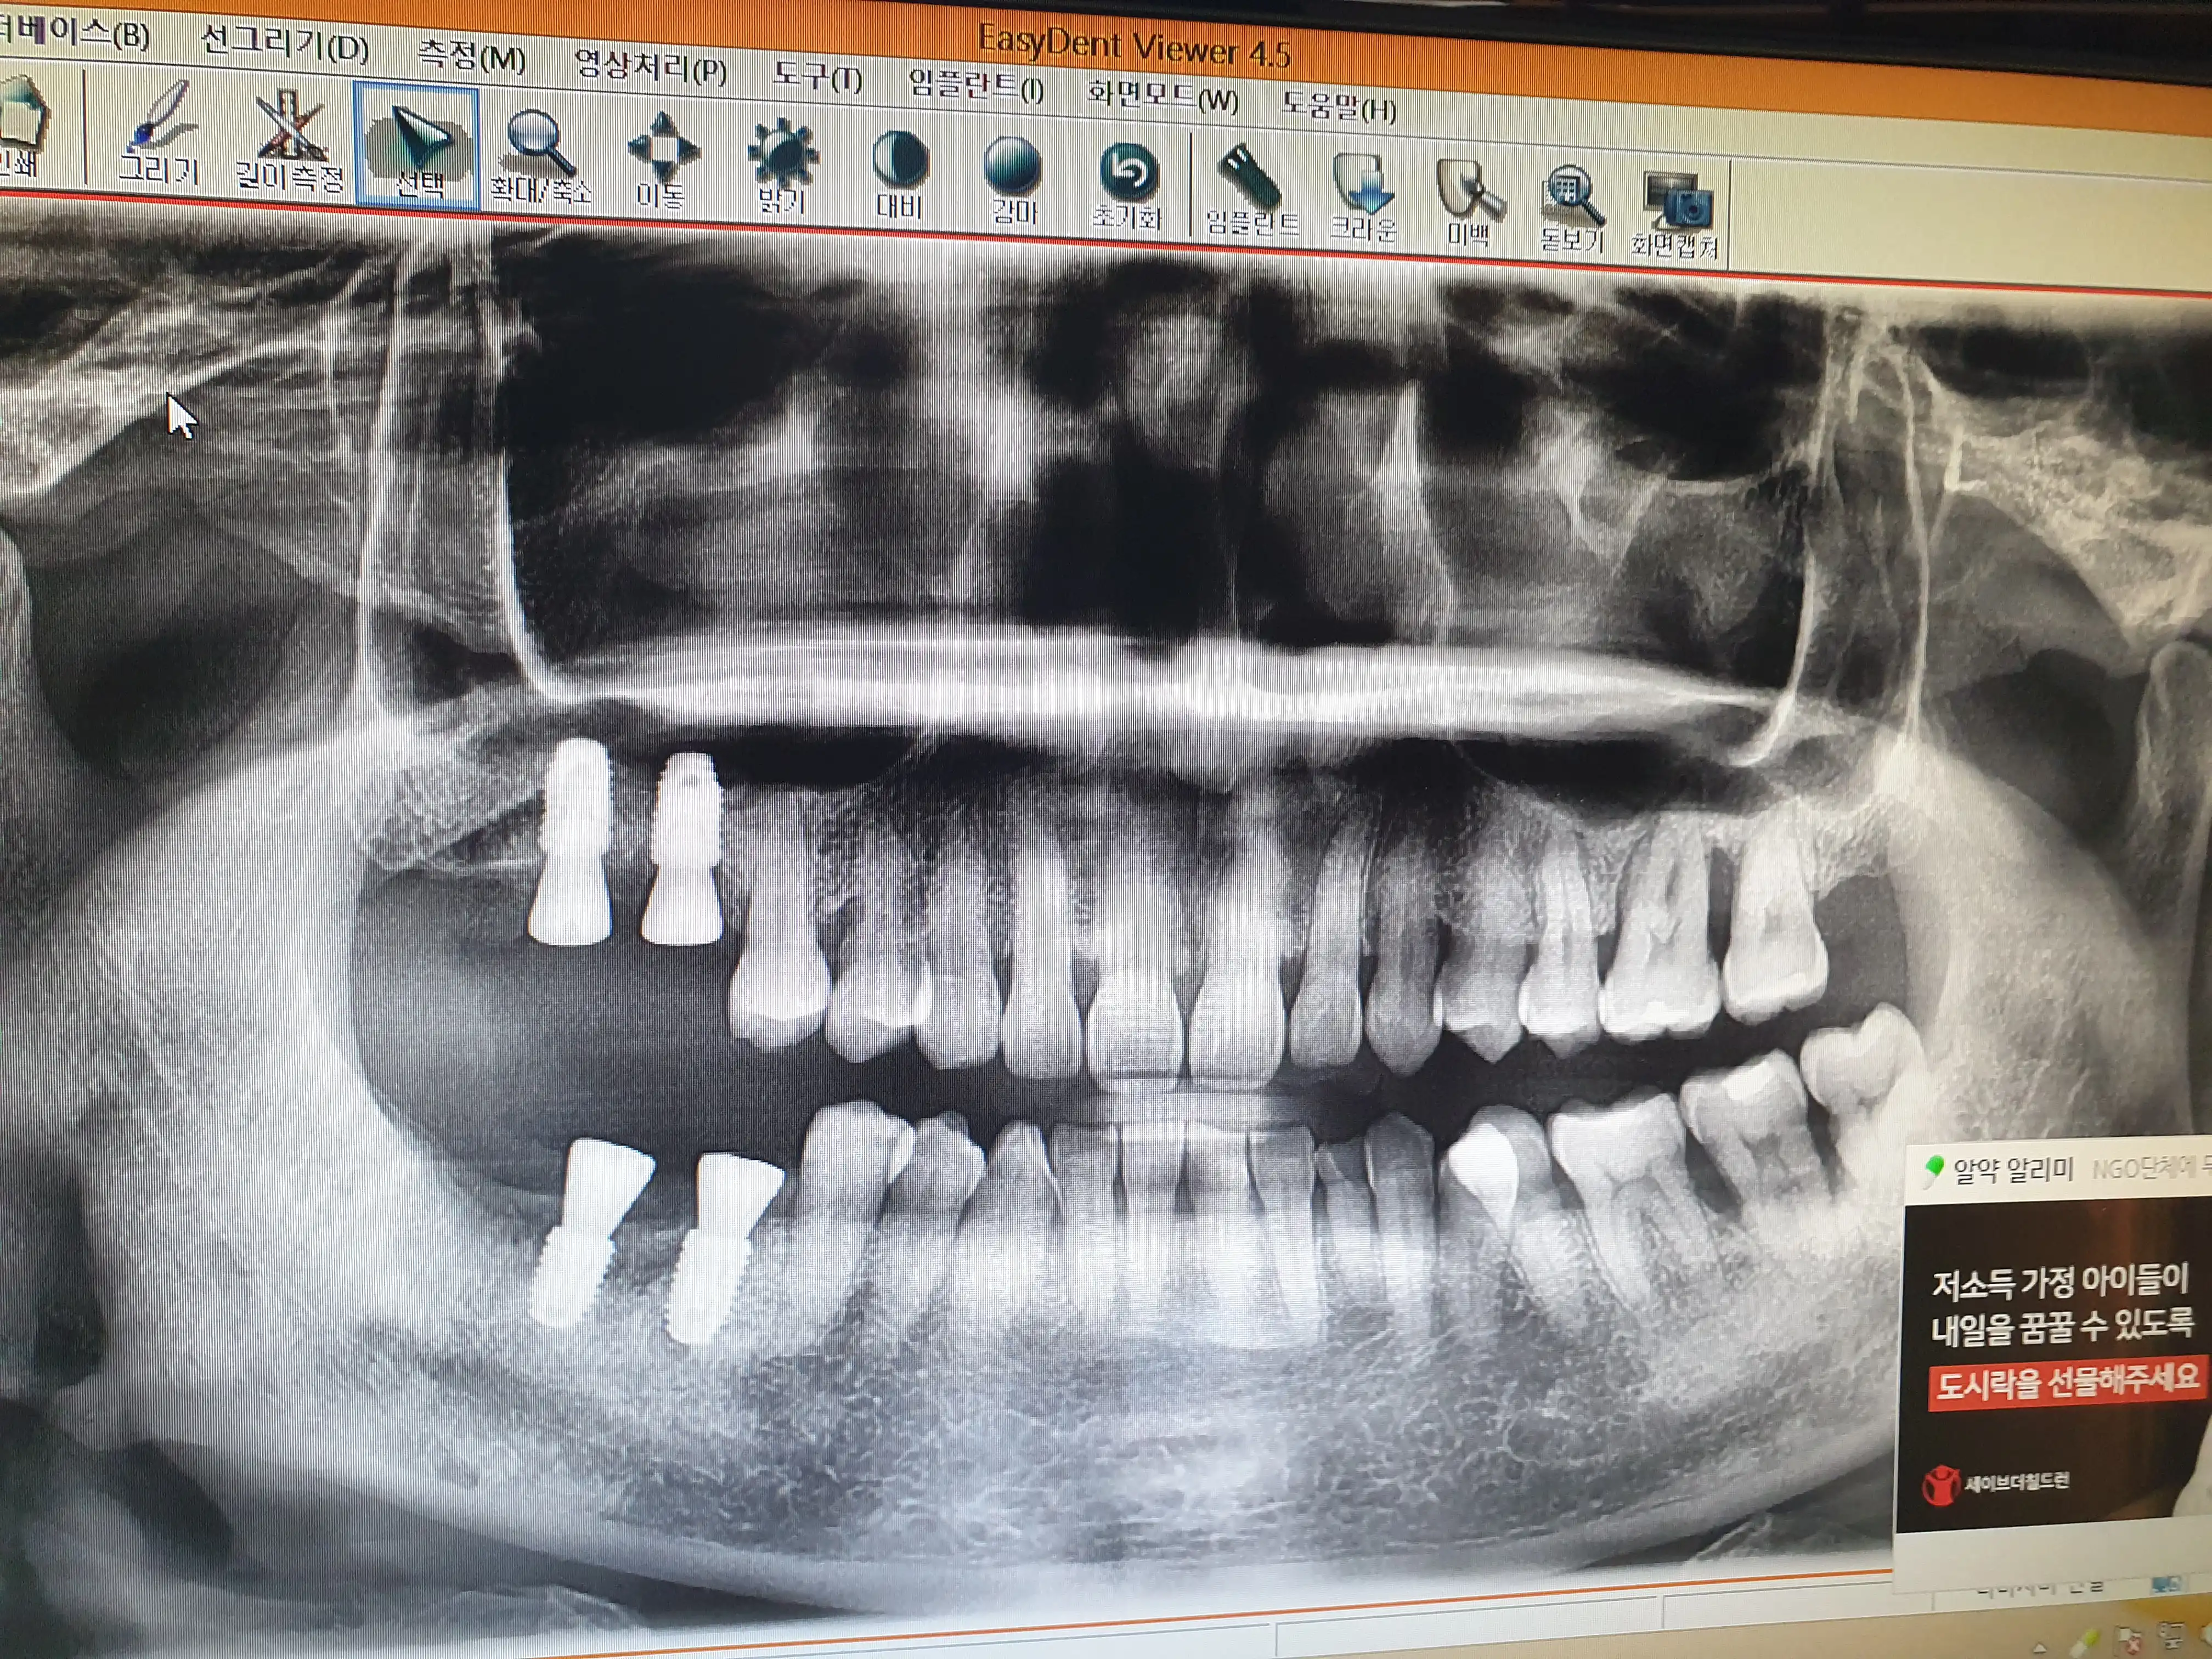Image resolution: width=2212 pixels, height=1659 pixels.
Task: Open the 도움말(H) help menu
Action: (1339, 106)
